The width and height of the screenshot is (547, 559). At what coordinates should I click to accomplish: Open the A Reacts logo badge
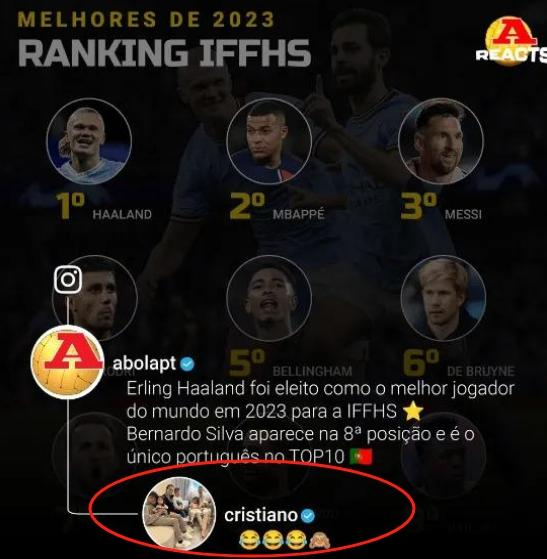(512, 42)
